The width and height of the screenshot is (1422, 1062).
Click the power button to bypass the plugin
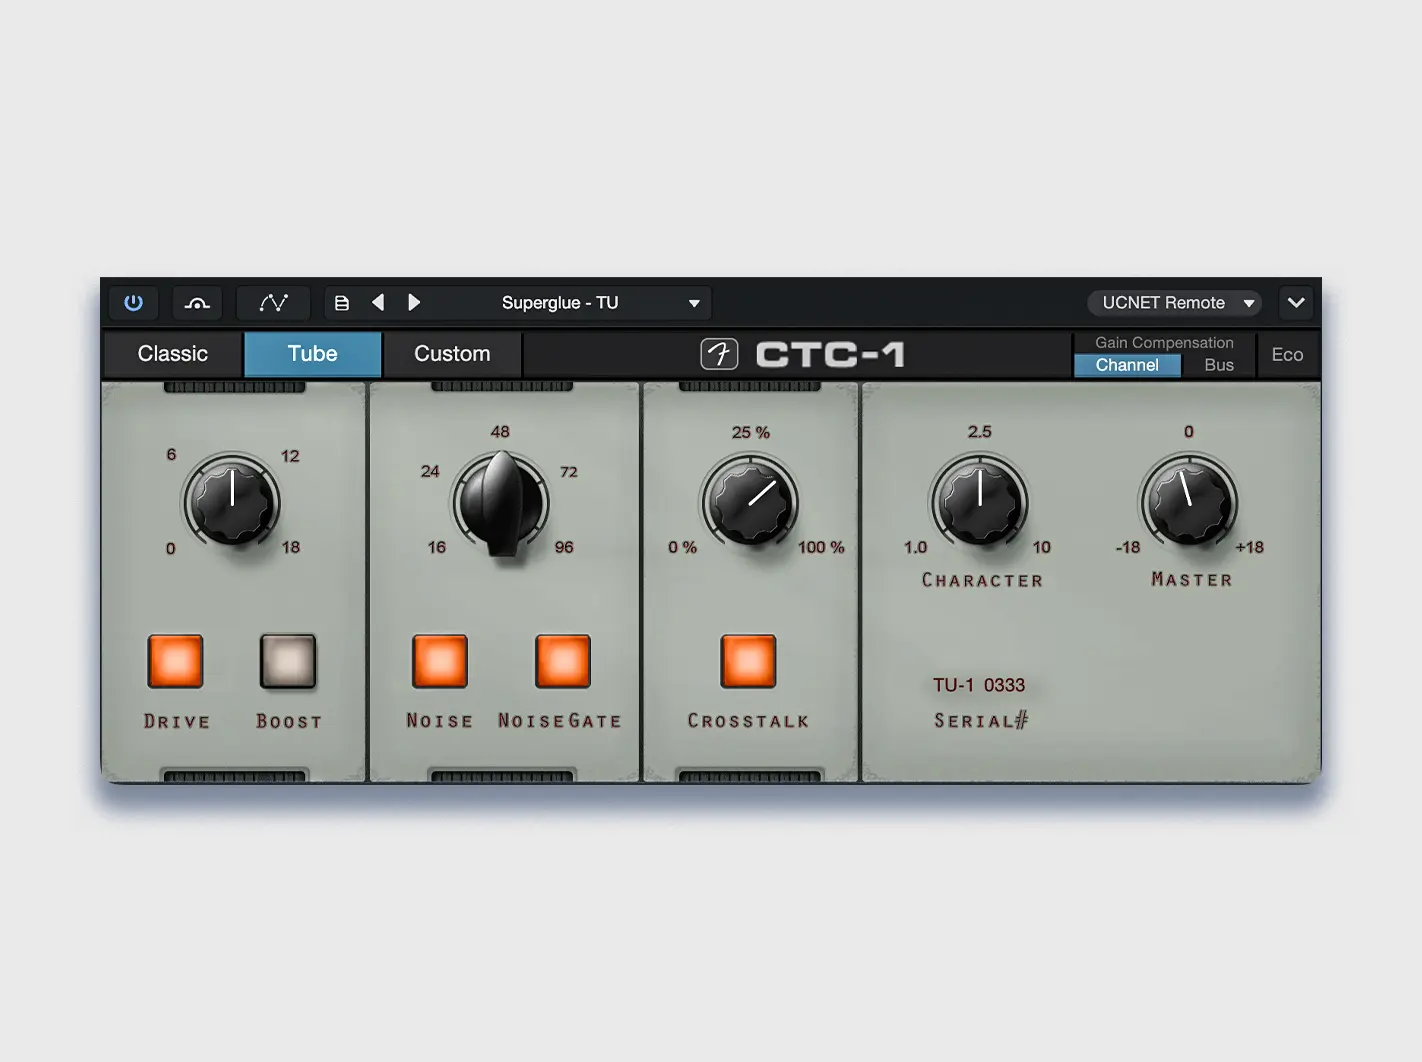click(133, 303)
